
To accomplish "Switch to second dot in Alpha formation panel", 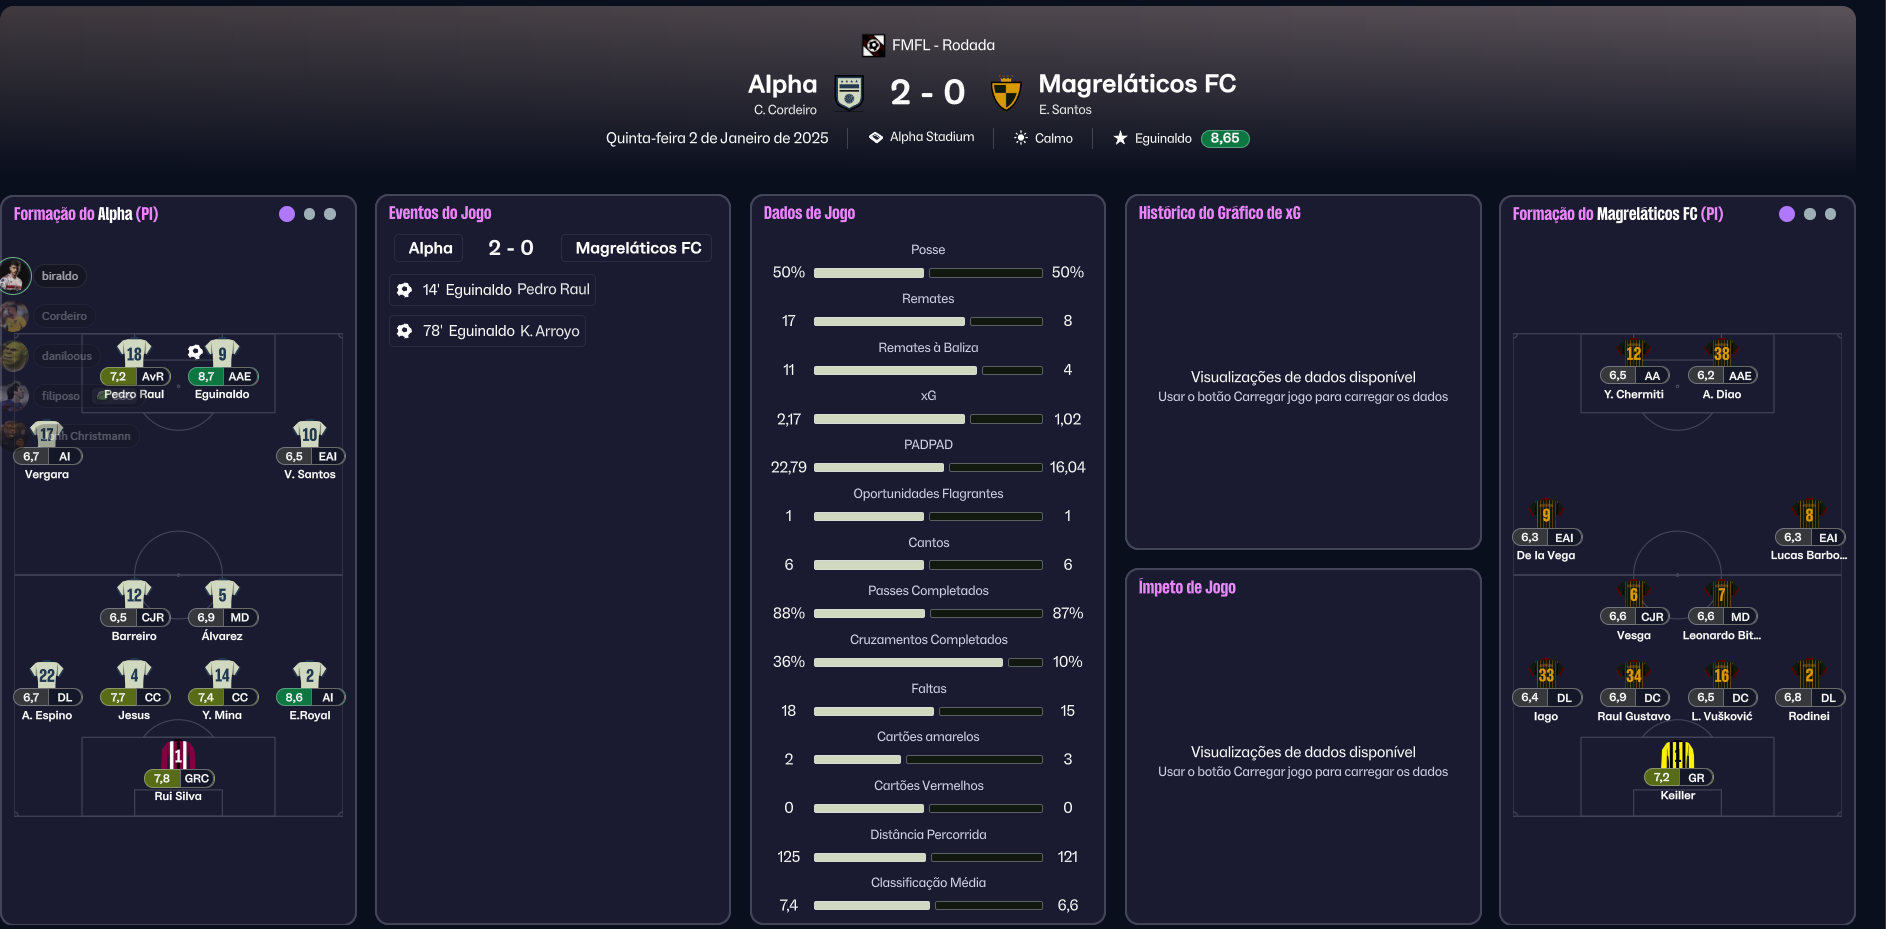I will pos(309,214).
